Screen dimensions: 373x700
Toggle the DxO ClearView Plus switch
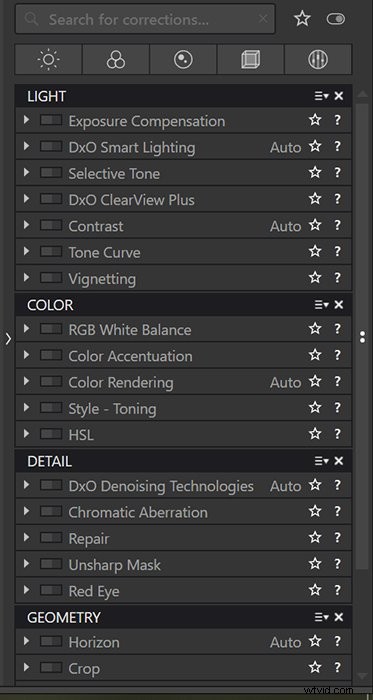tap(51, 199)
